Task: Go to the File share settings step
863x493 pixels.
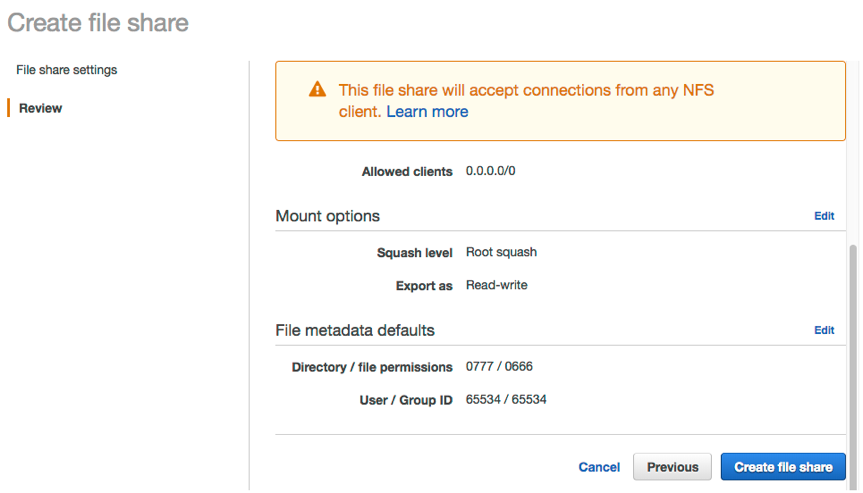Action: click(67, 70)
